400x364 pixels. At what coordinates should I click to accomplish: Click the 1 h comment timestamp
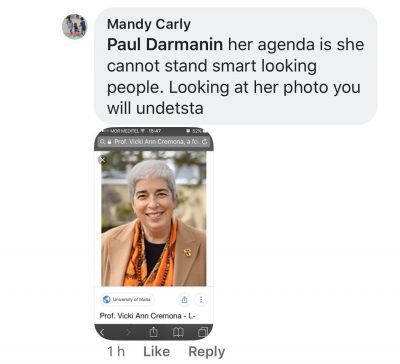click(116, 351)
